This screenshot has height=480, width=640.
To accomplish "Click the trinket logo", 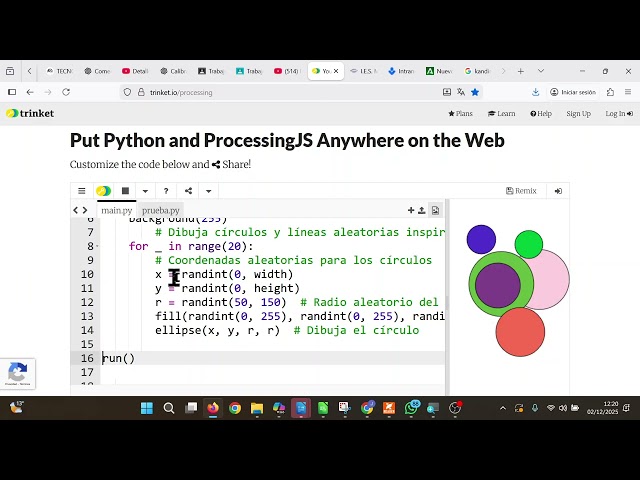I will pos(30,113).
